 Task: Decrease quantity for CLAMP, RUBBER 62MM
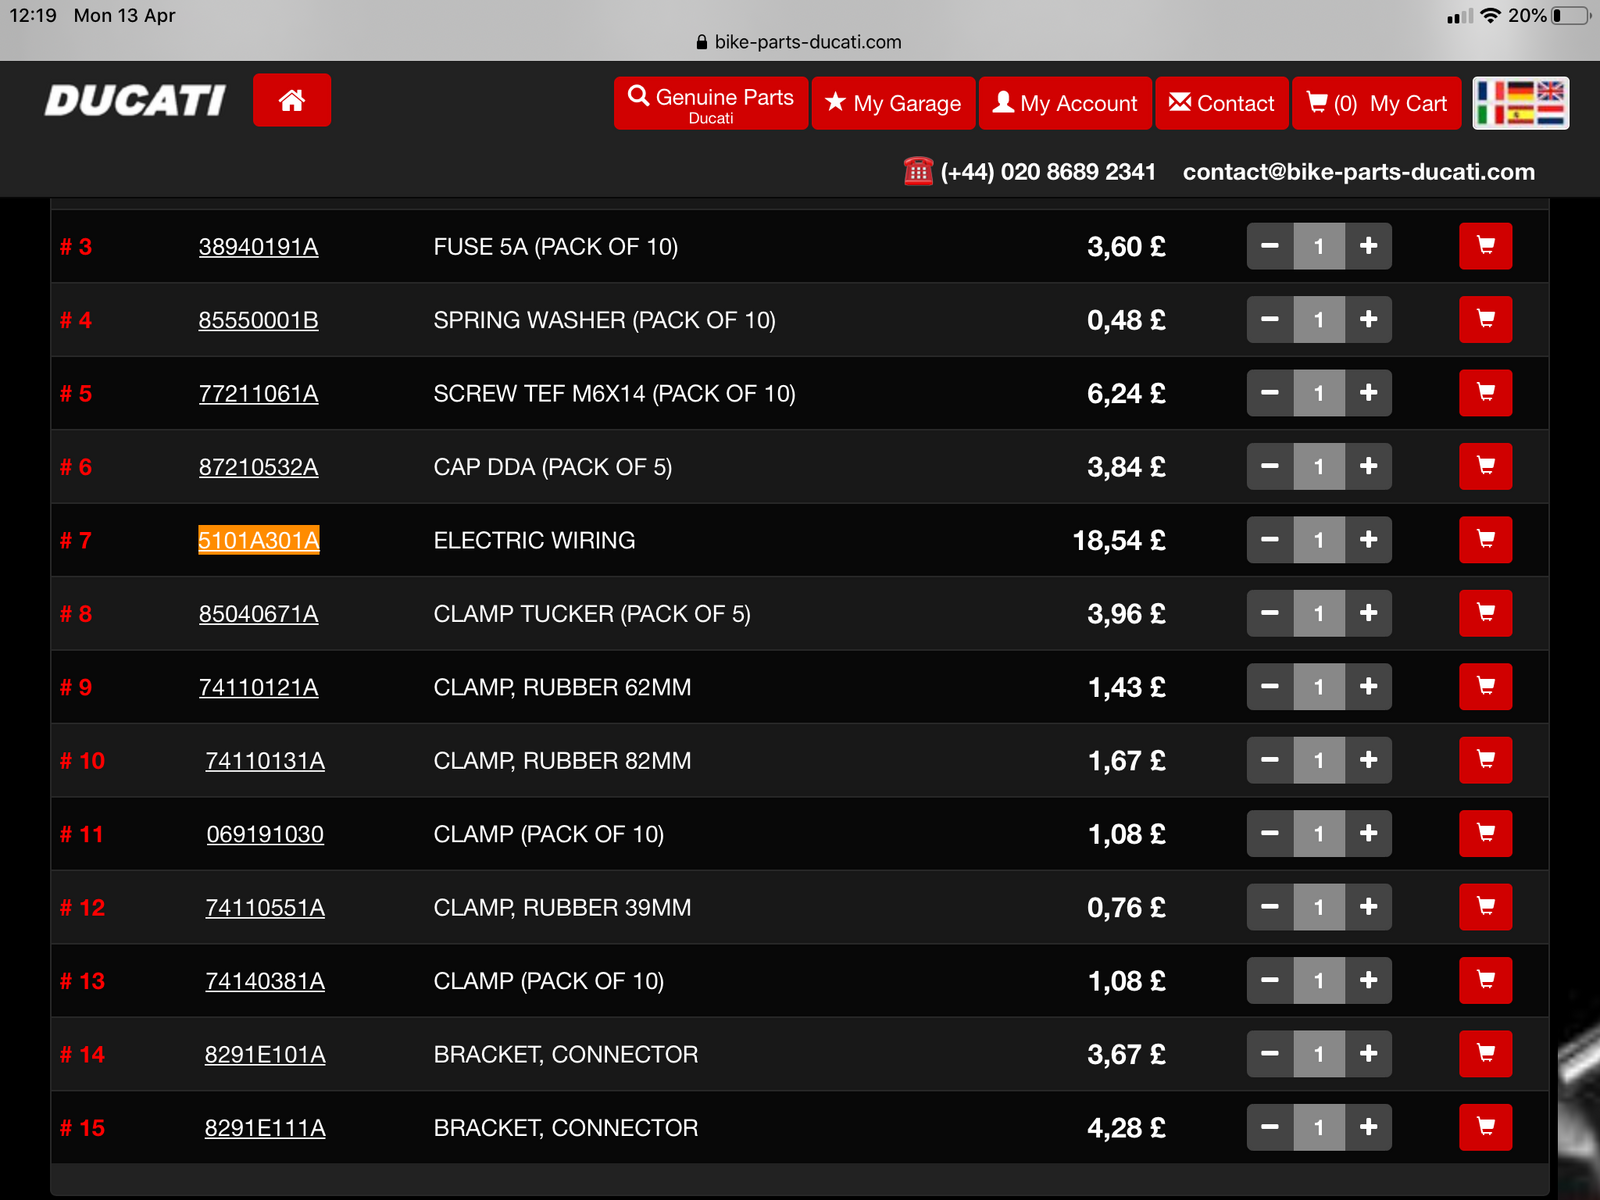(1270, 687)
